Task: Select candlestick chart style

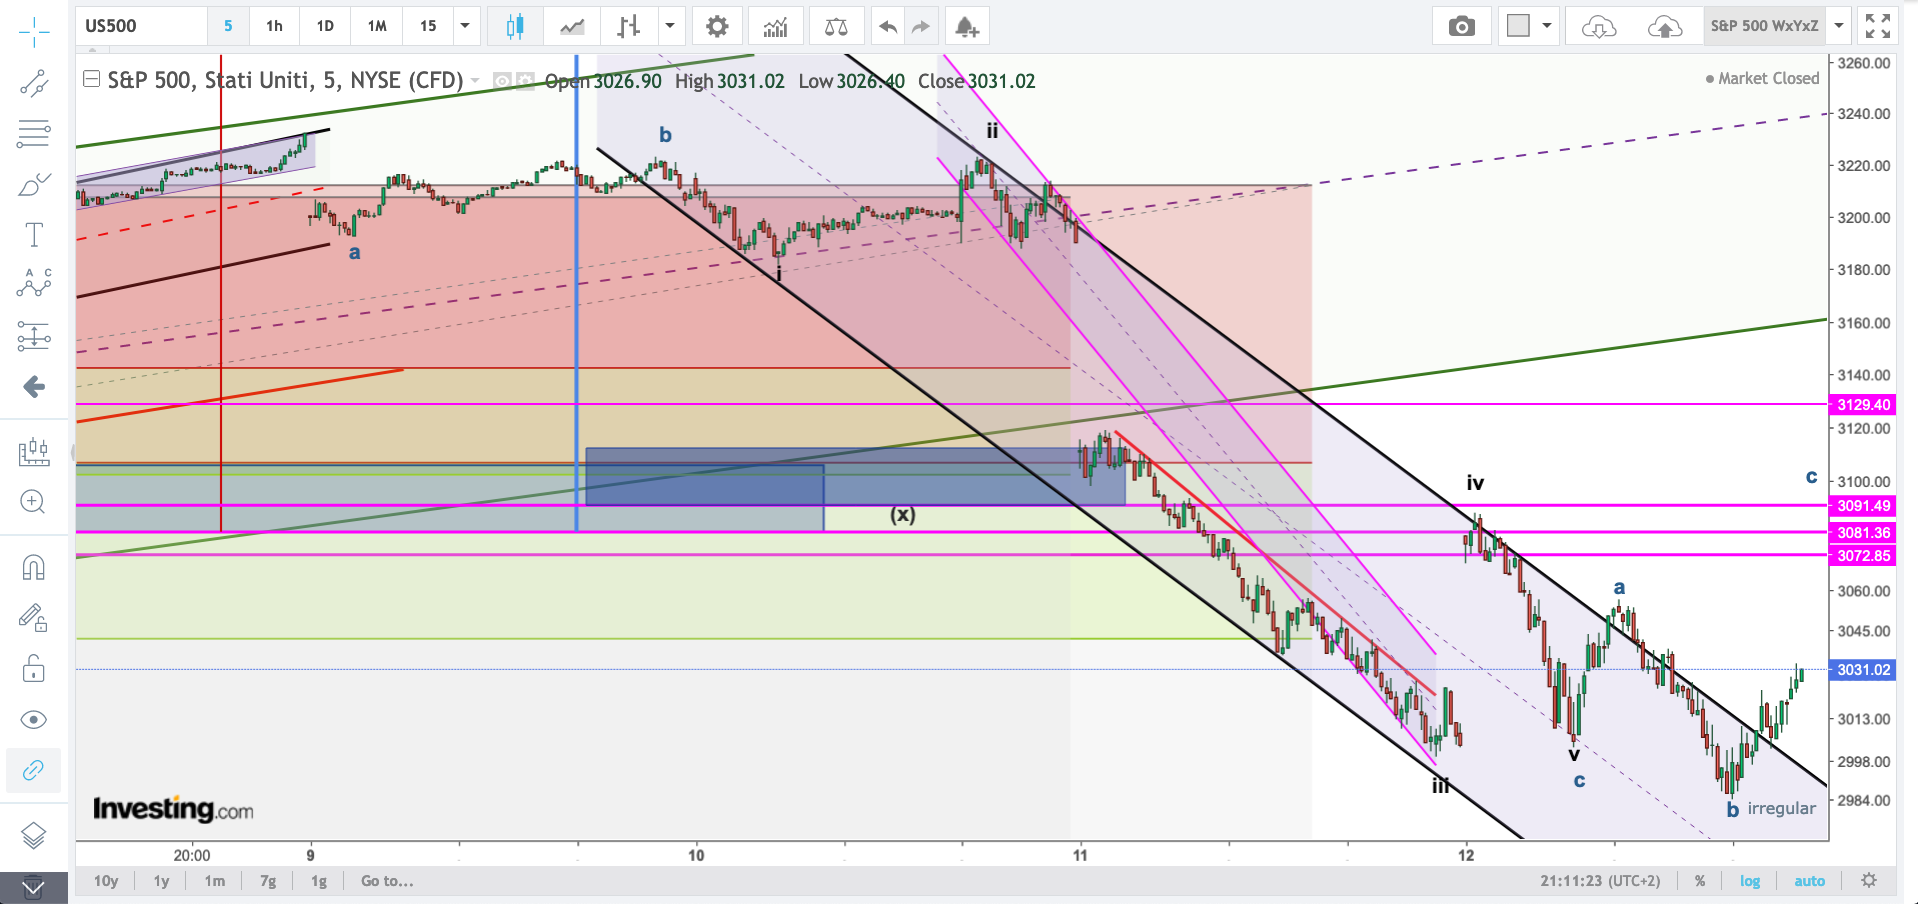Action: click(x=515, y=27)
